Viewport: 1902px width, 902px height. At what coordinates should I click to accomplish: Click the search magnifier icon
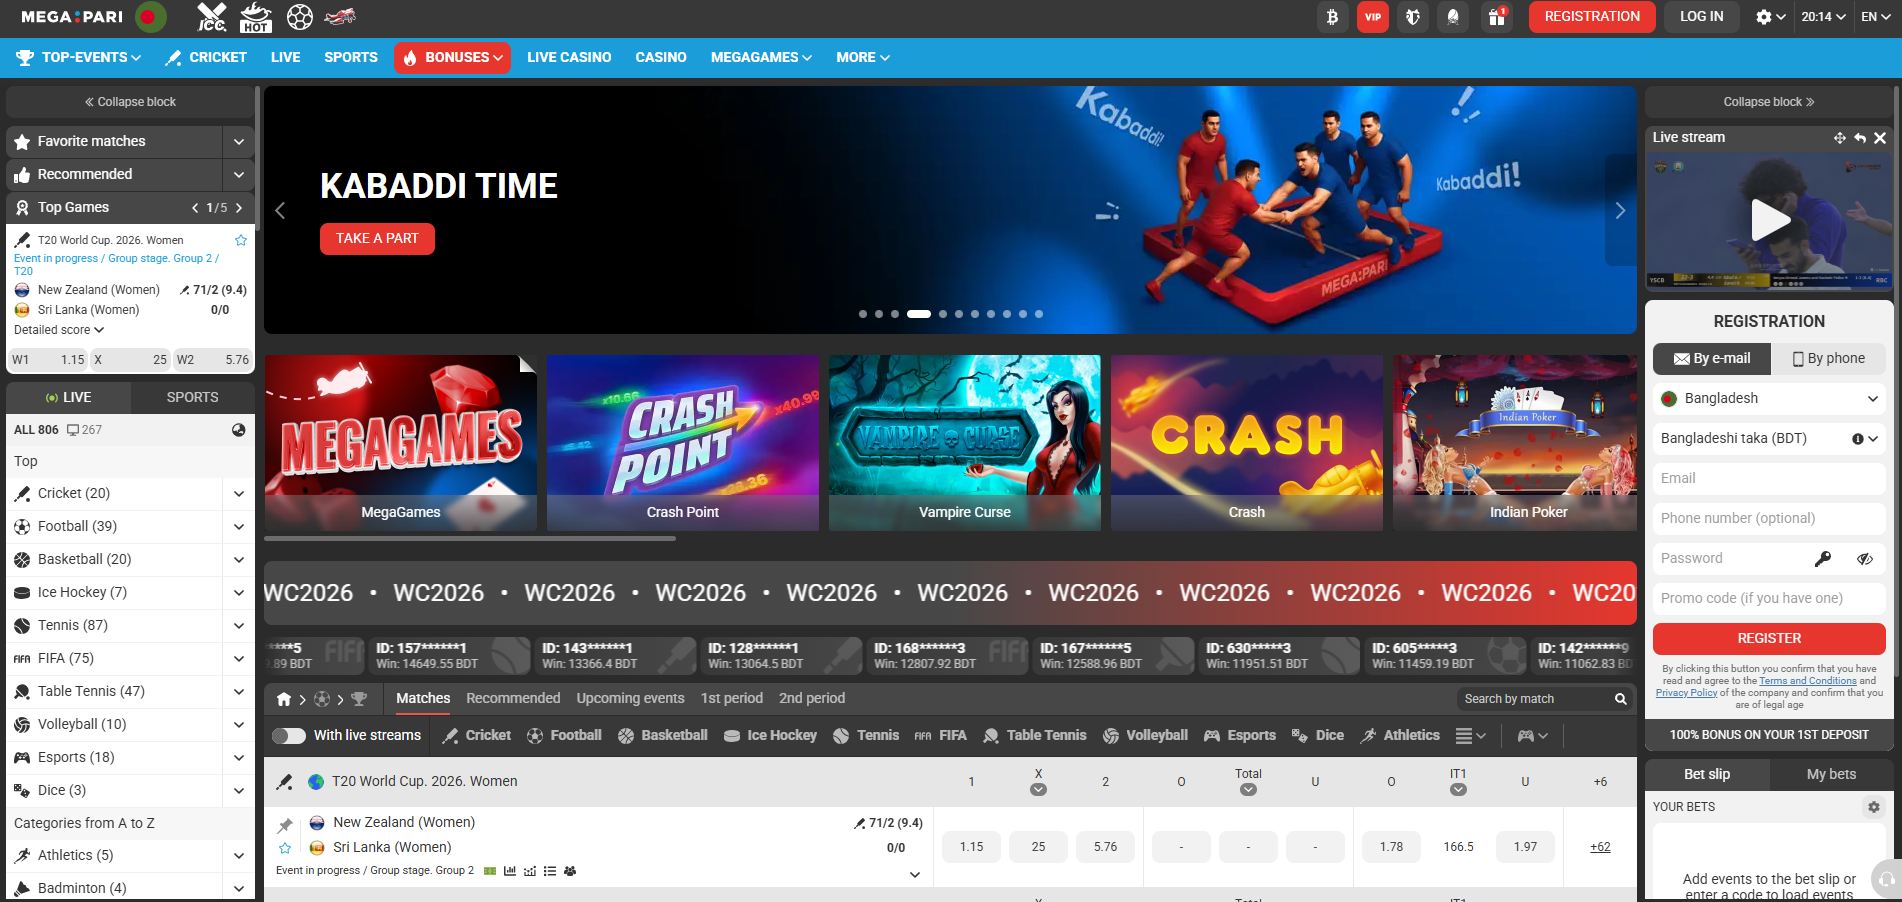[1620, 699]
